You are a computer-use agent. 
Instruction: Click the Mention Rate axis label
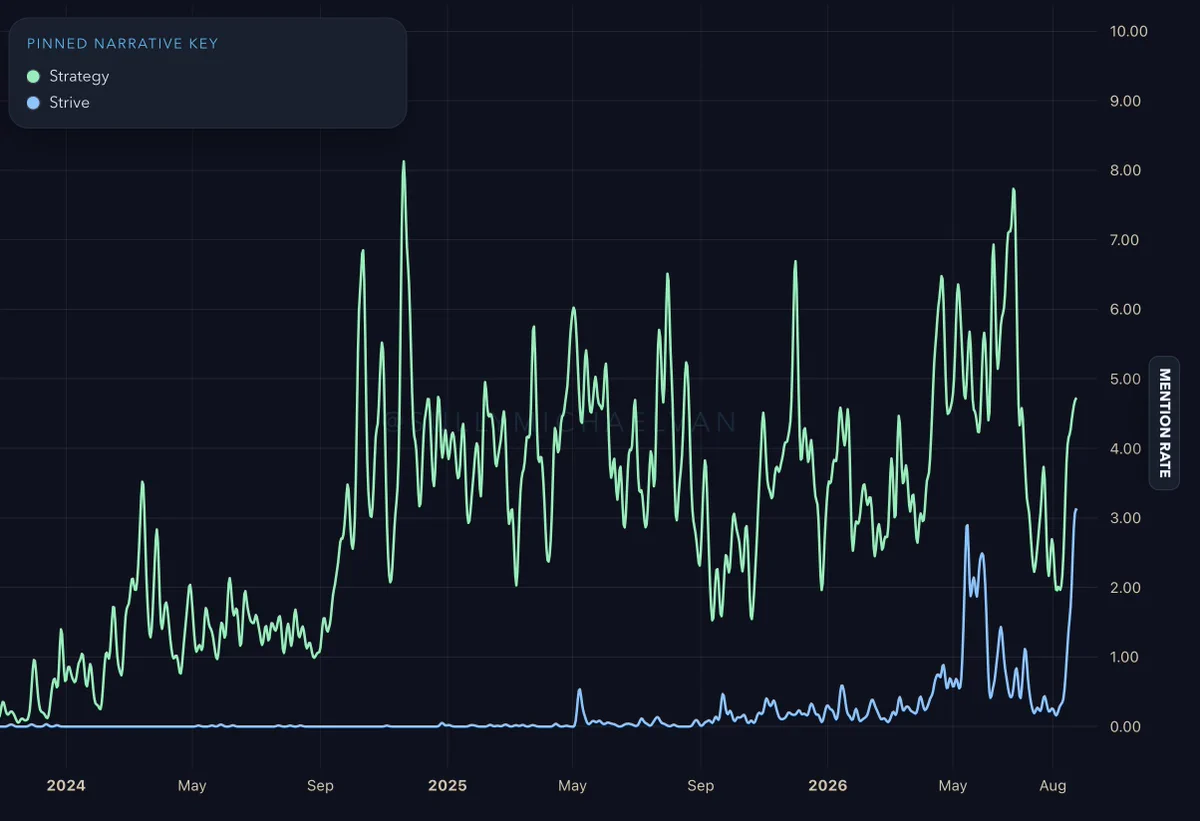click(x=1164, y=423)
